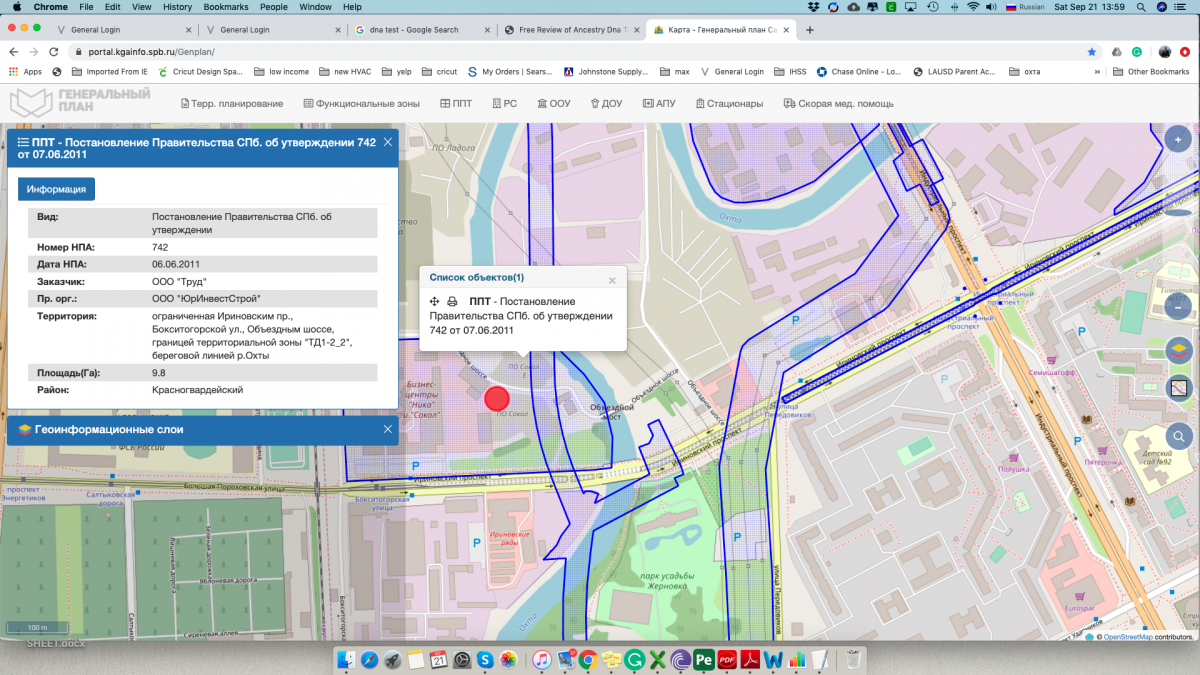Click the red marker on the map

click(497, 399)
